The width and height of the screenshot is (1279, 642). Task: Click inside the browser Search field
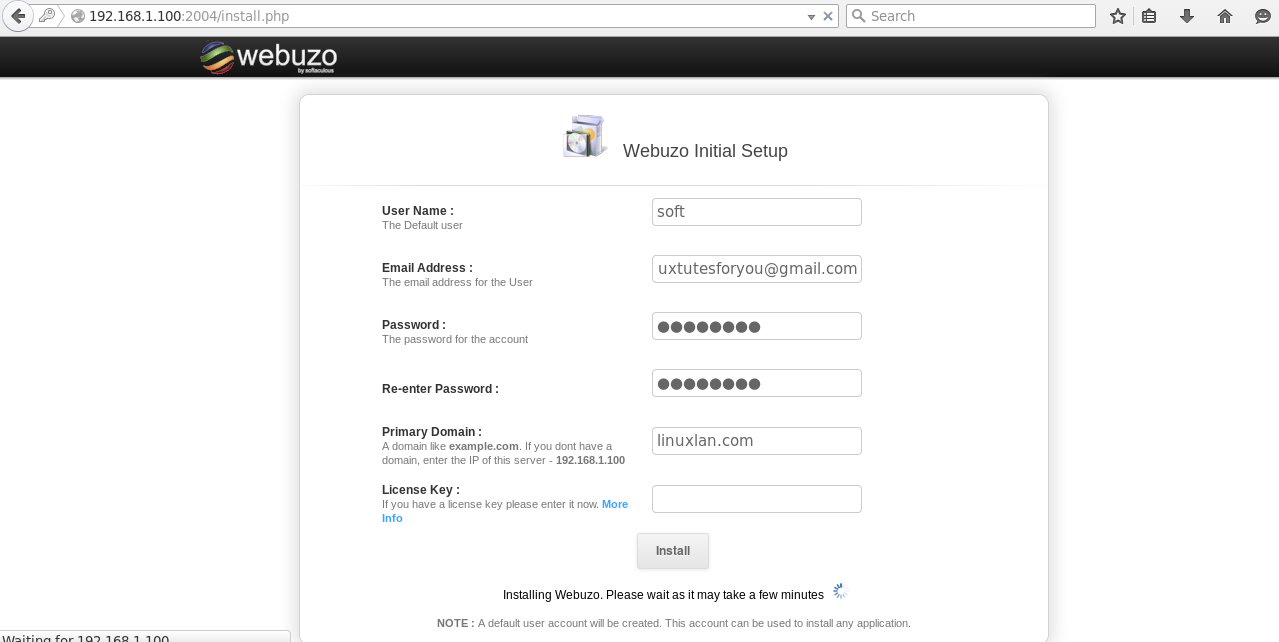point(971,16)
